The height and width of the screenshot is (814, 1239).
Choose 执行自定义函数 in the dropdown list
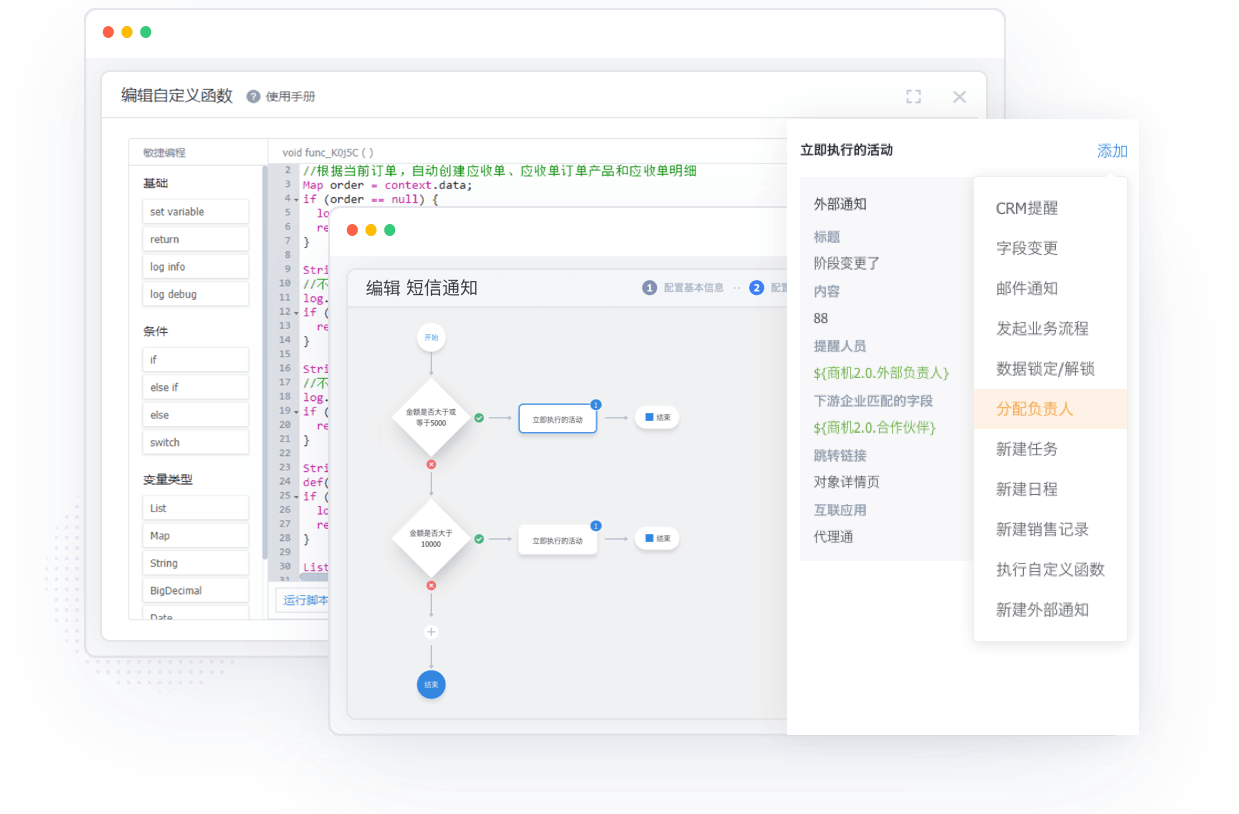pyautogui.click(x=1049, y=569)
